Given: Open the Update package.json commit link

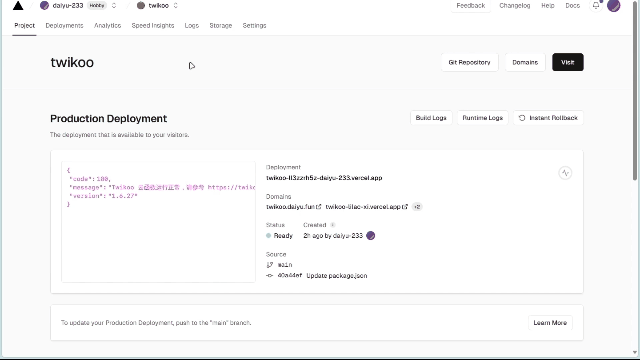Looking at the screenshot, I should coord(337,276).
